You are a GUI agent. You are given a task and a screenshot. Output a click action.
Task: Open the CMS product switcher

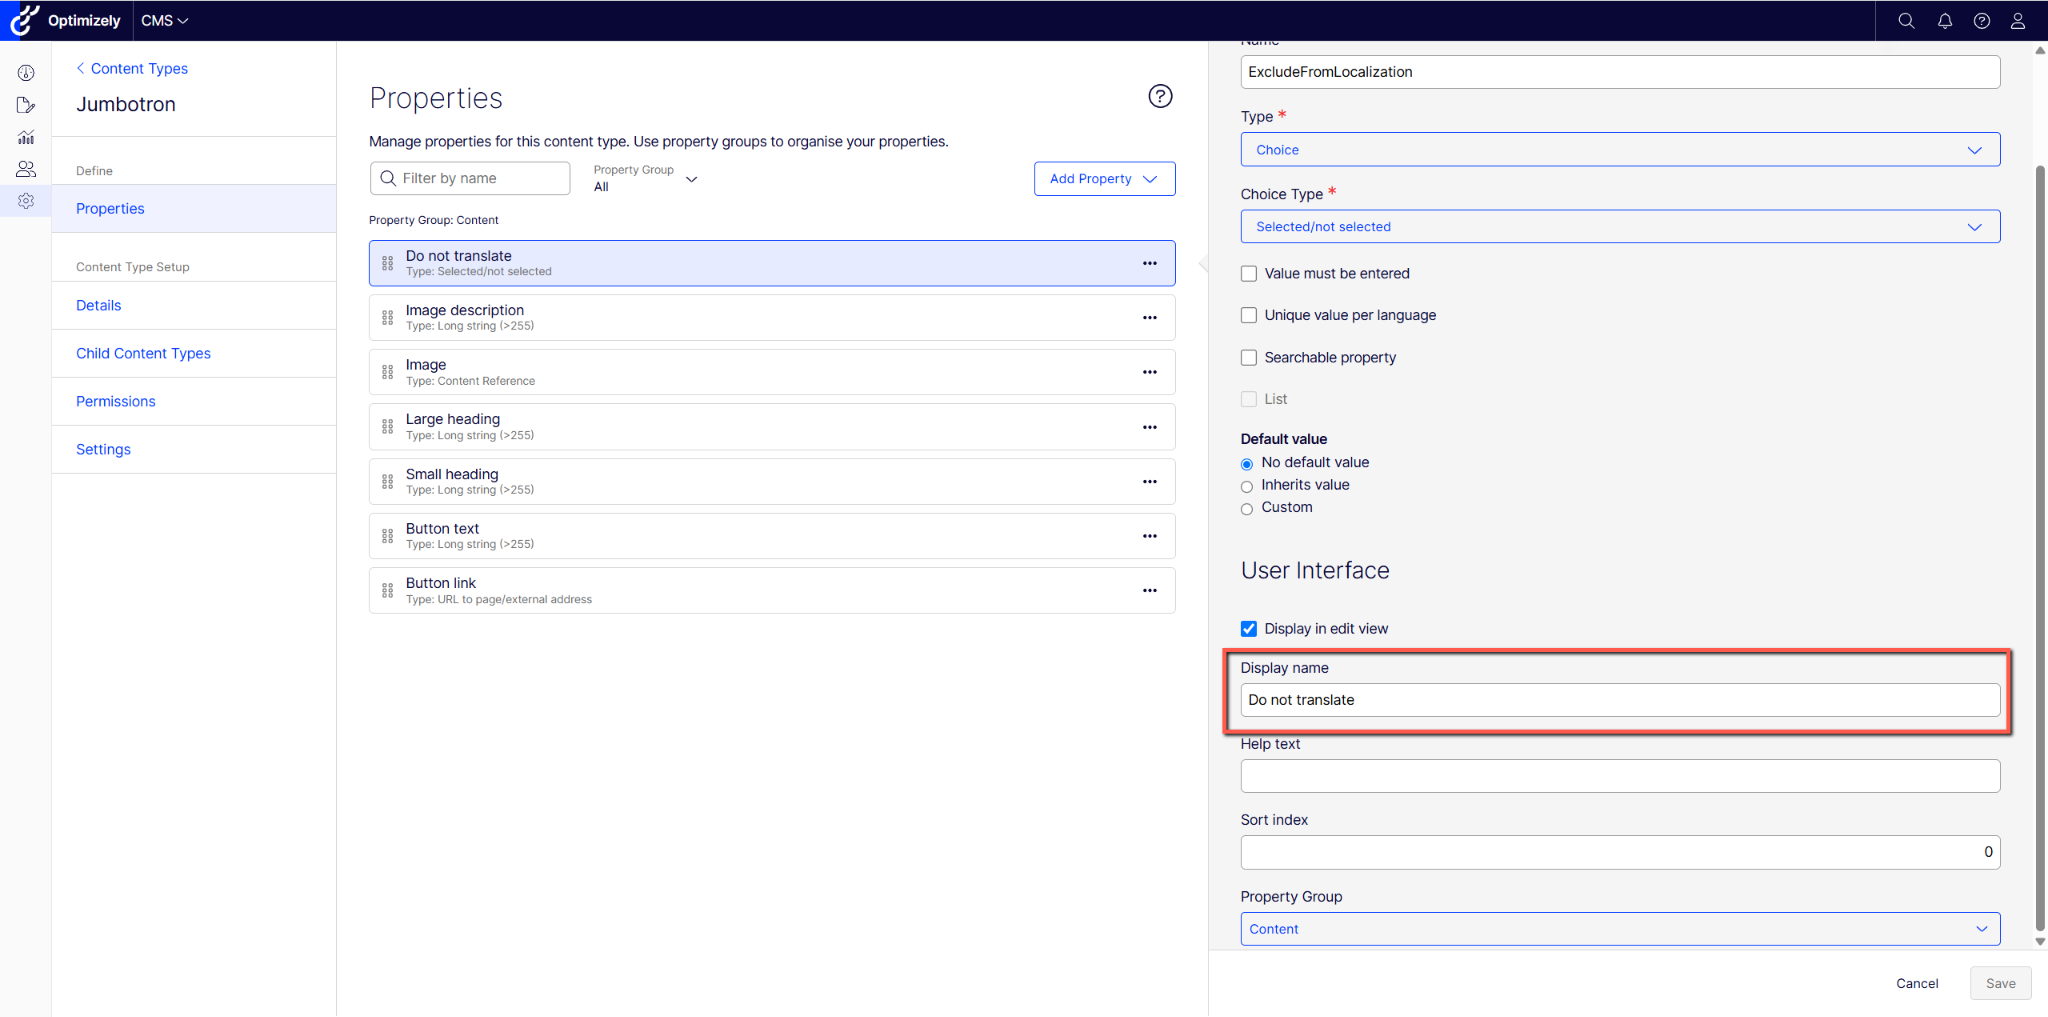[164, 21]
